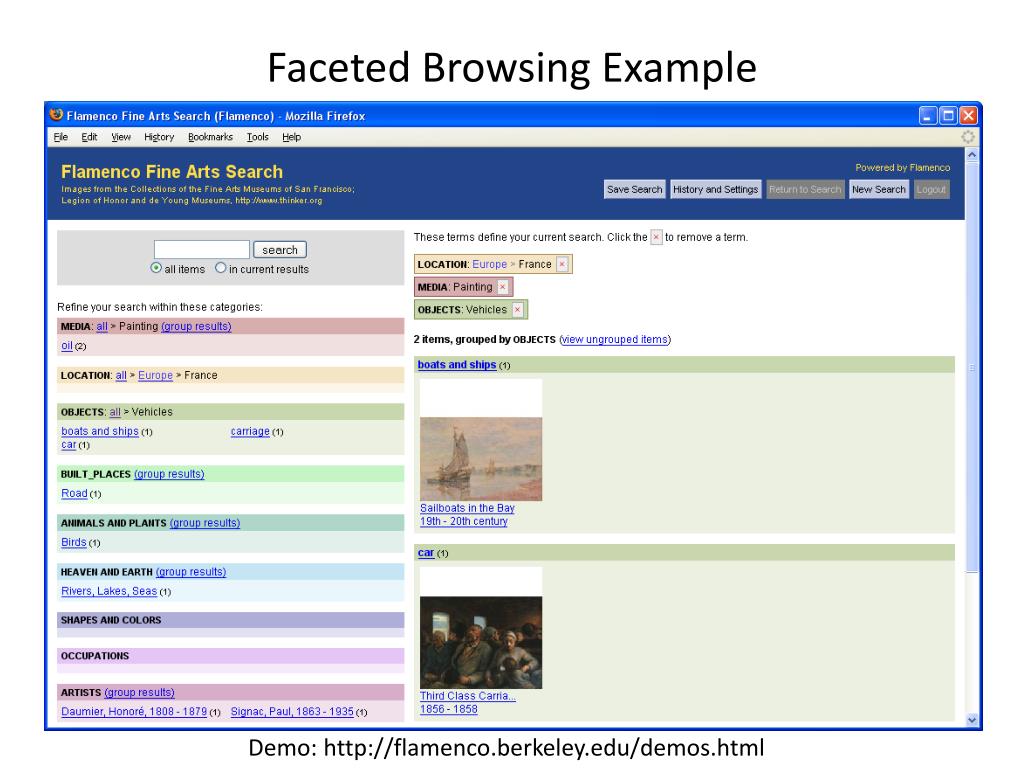This screenshot has width=1024, height=768.
Task: Click the SHAPES AND COLORS facet header
Action: (231, 620)
